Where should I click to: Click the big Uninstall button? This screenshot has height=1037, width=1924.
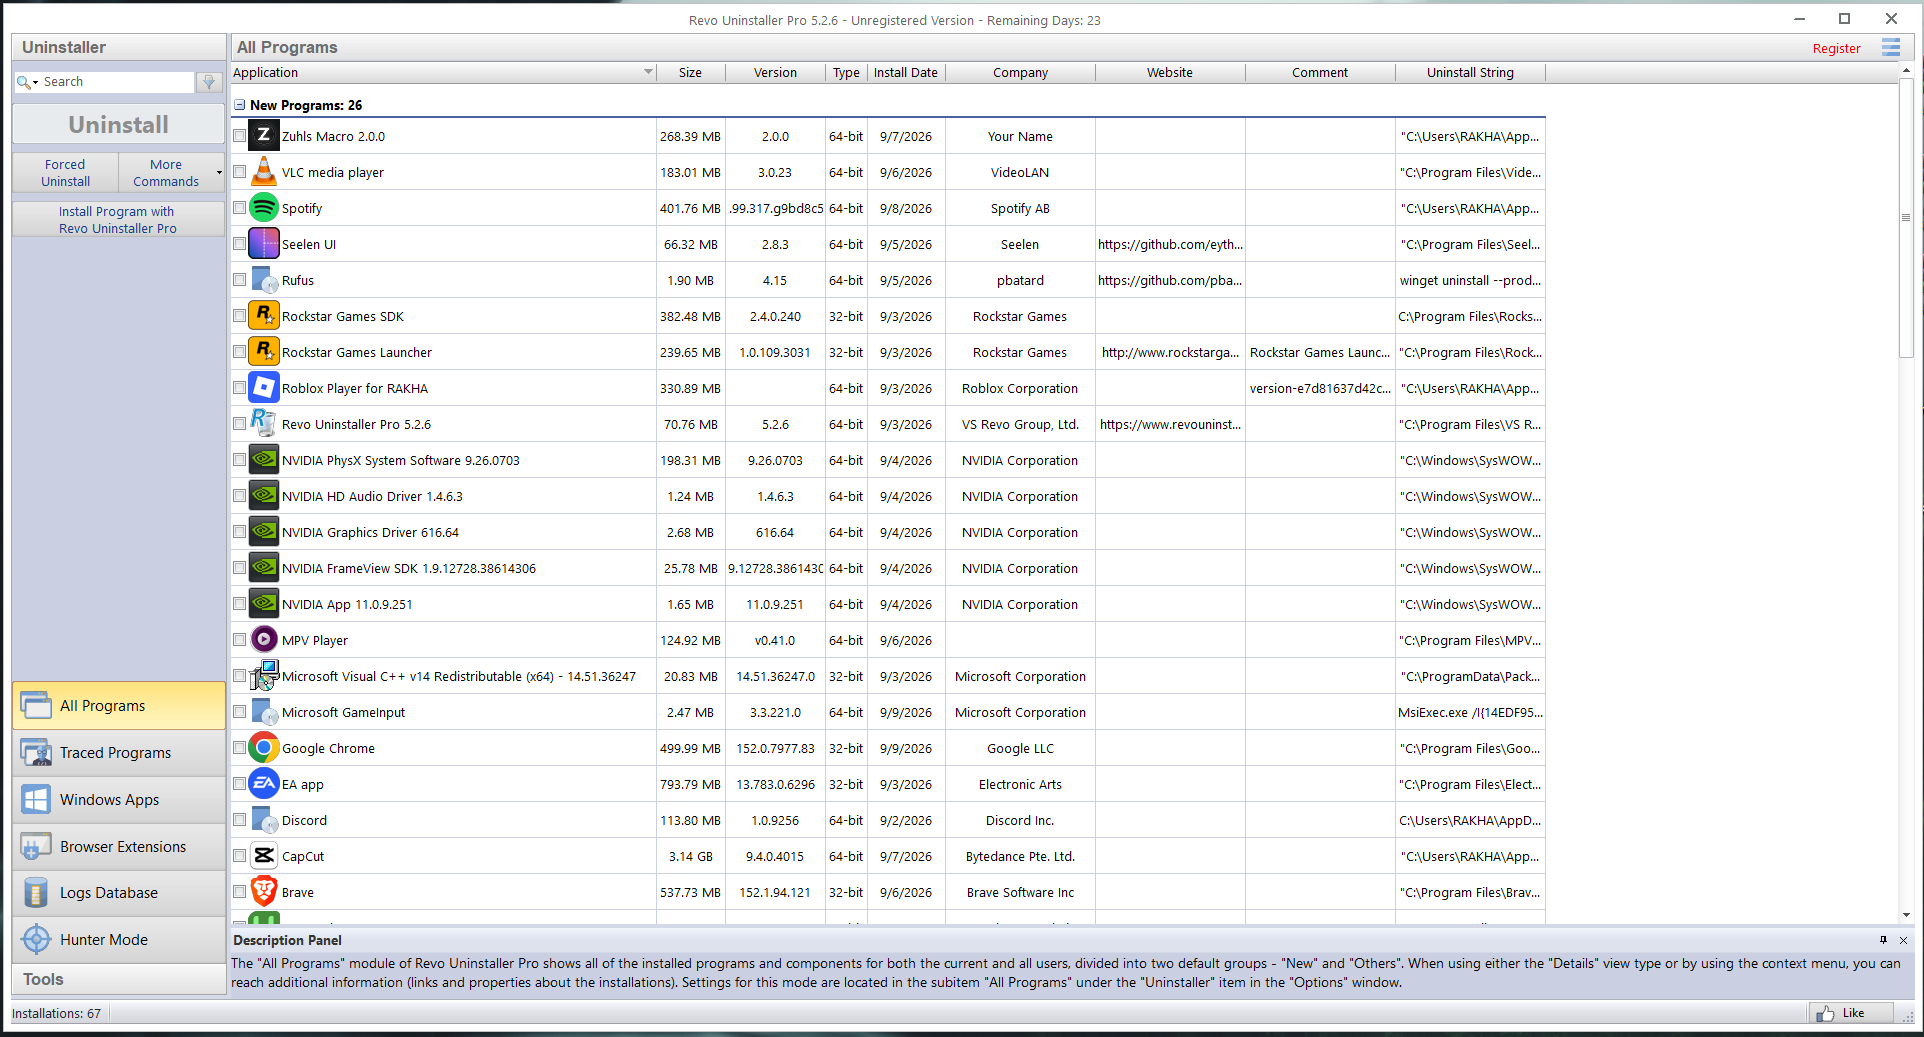pyautogui.click(x=119, y=125)
